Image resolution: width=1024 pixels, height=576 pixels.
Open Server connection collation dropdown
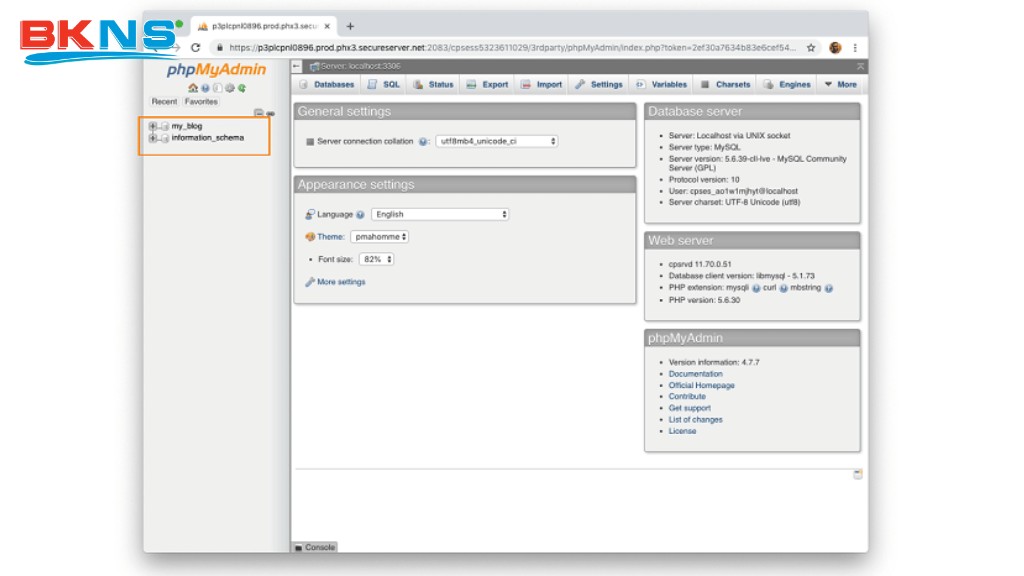pos(496,142)
